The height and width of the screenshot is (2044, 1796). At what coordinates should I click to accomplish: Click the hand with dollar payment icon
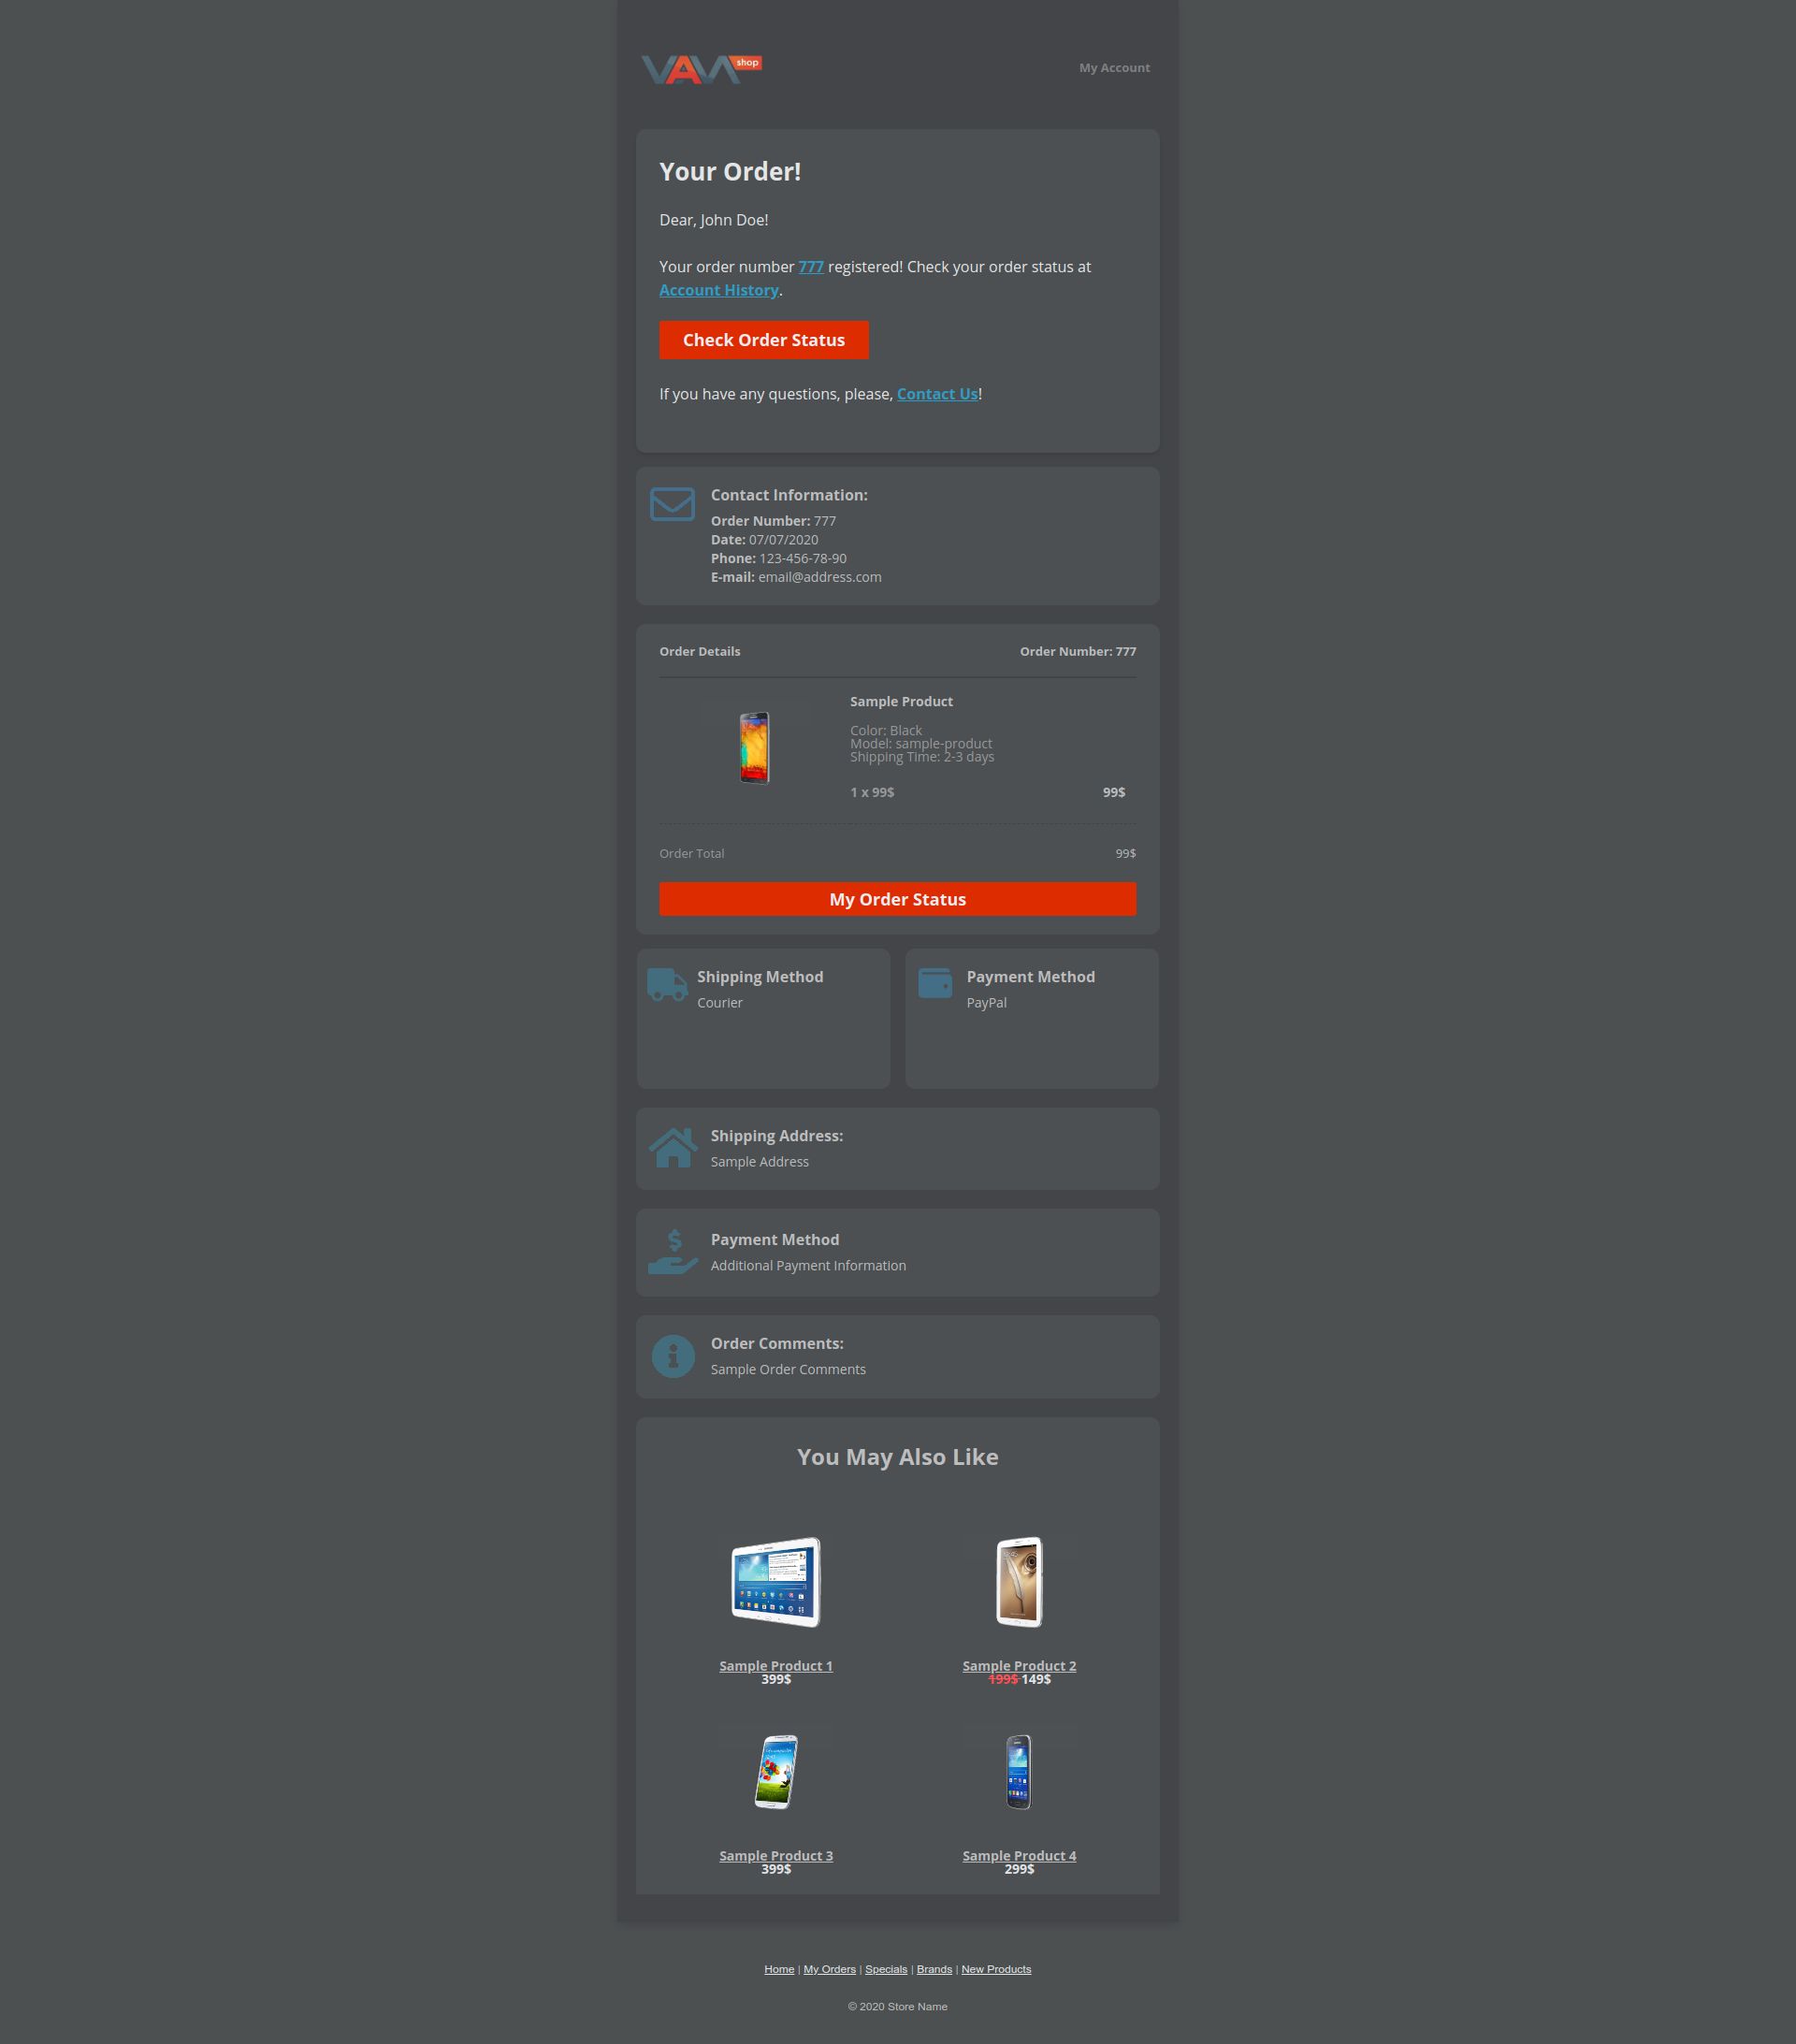(673, 1252)
